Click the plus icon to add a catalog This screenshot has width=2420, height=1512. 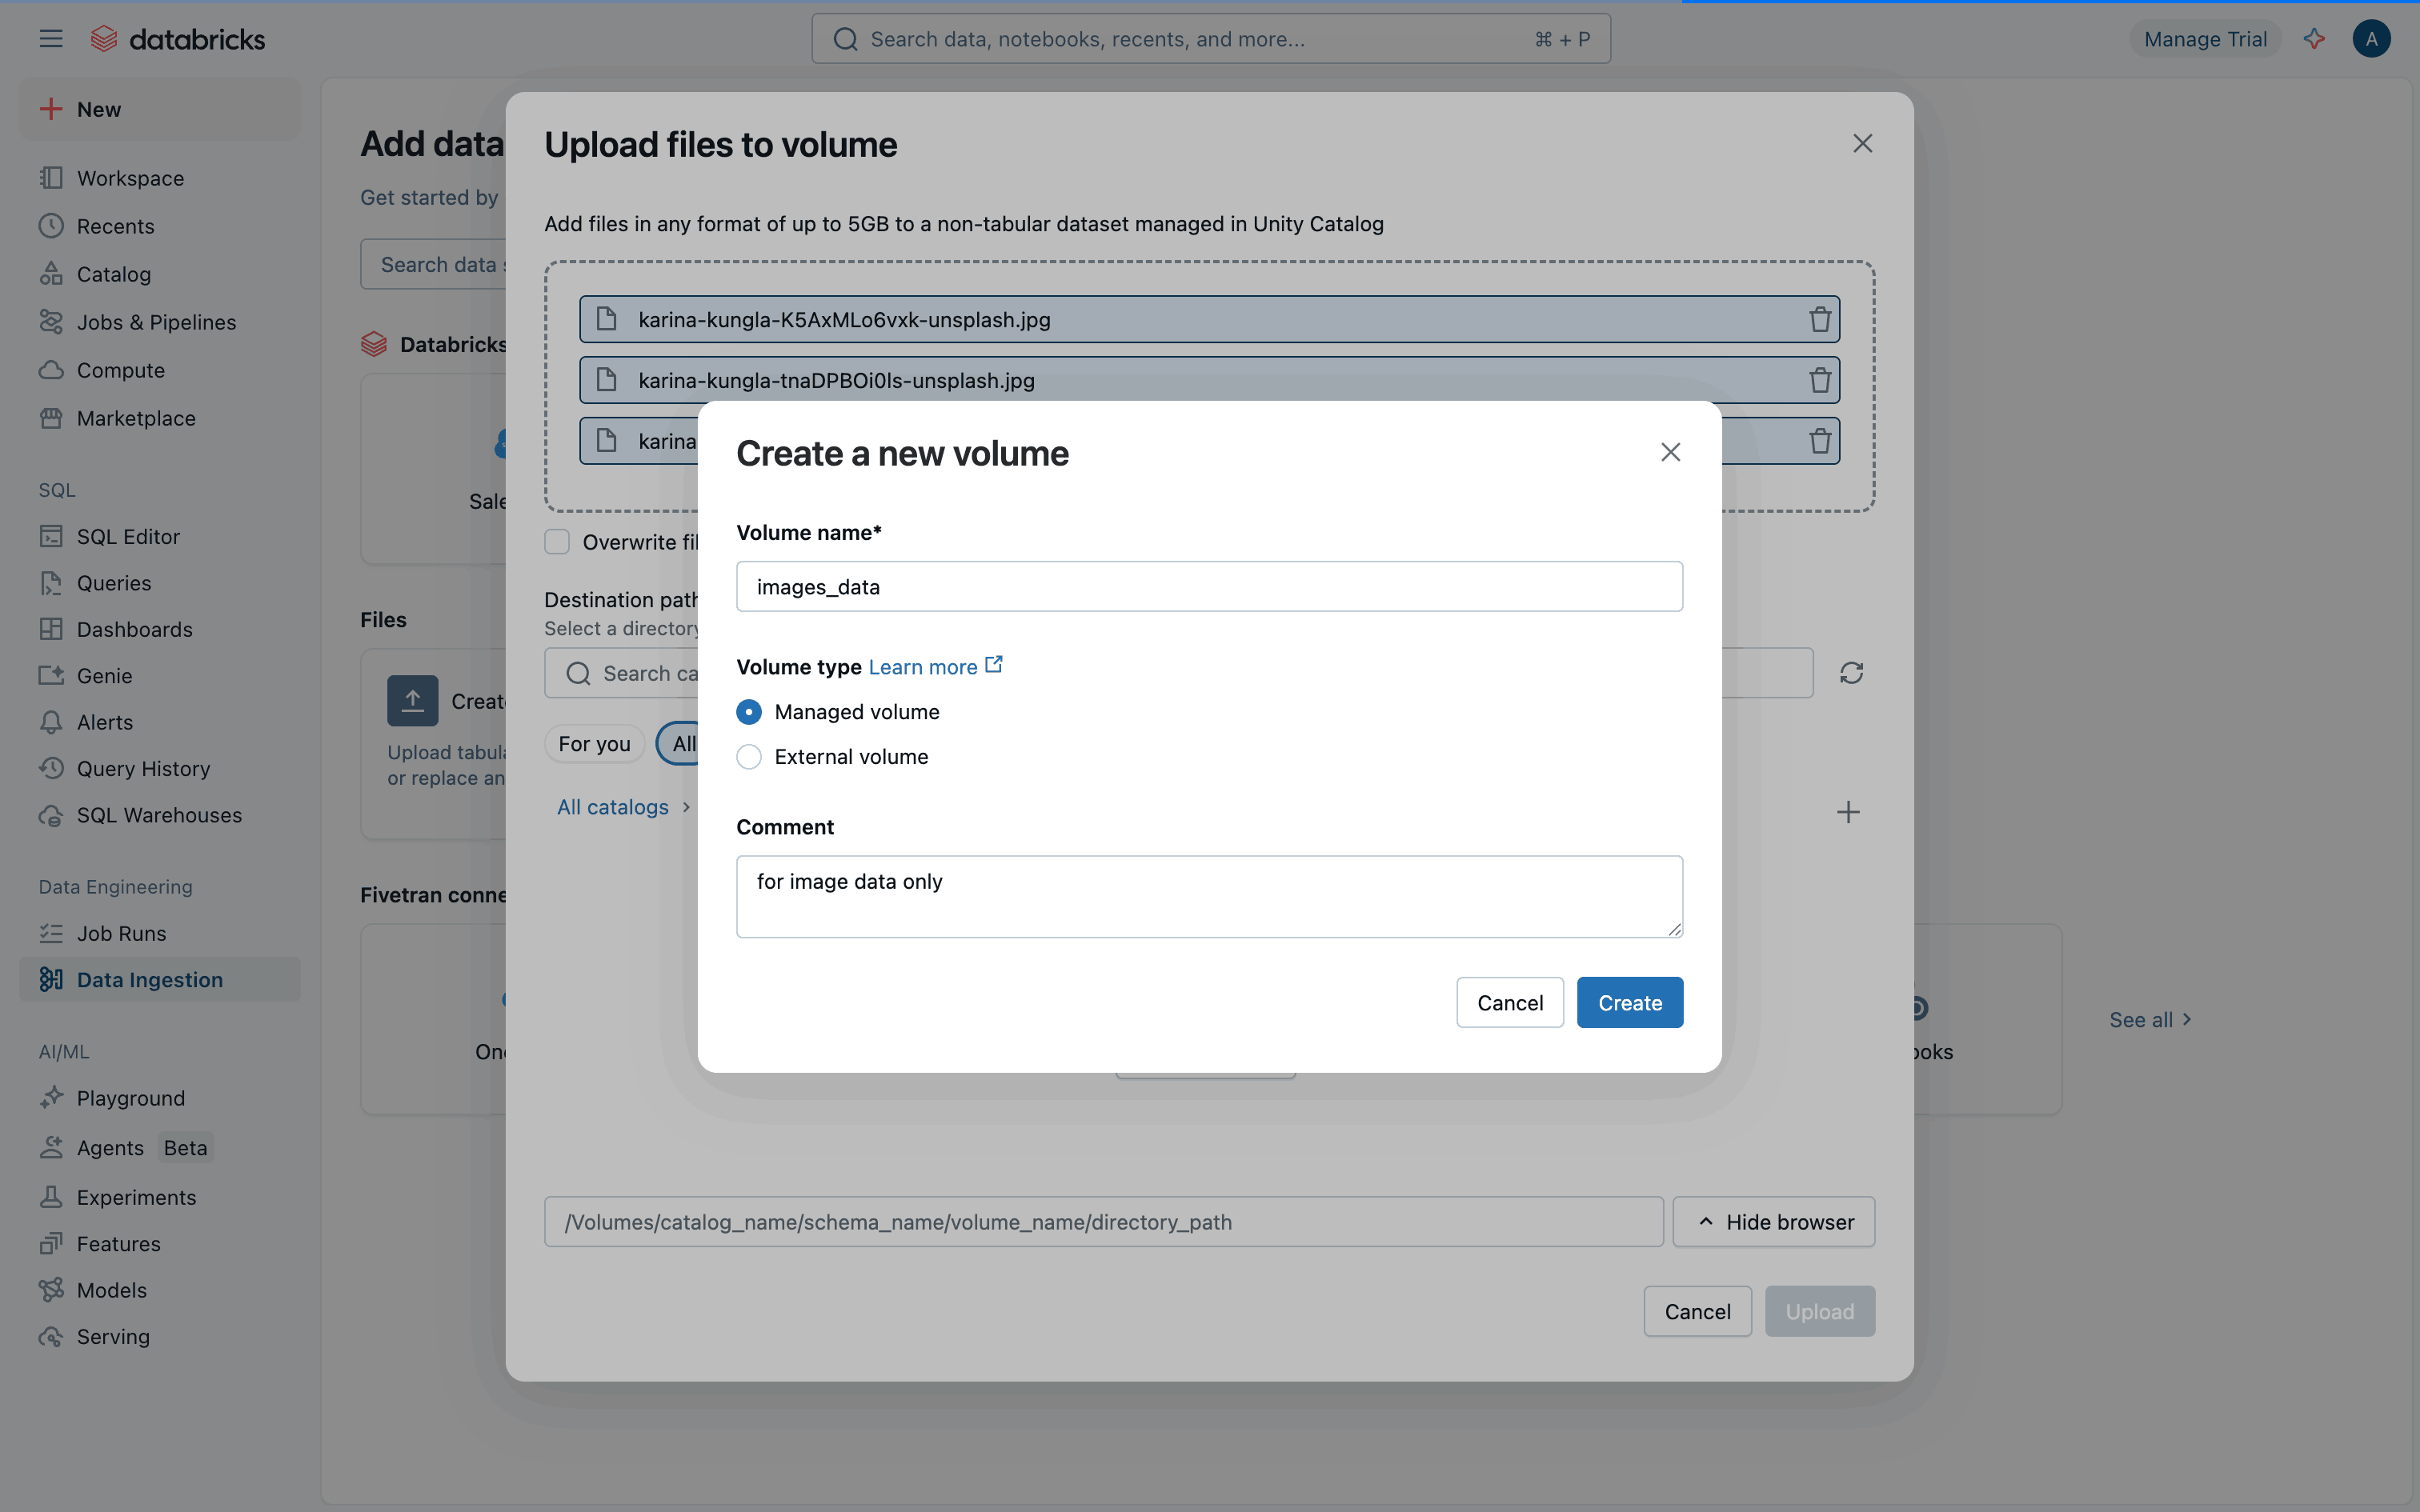1847,811
